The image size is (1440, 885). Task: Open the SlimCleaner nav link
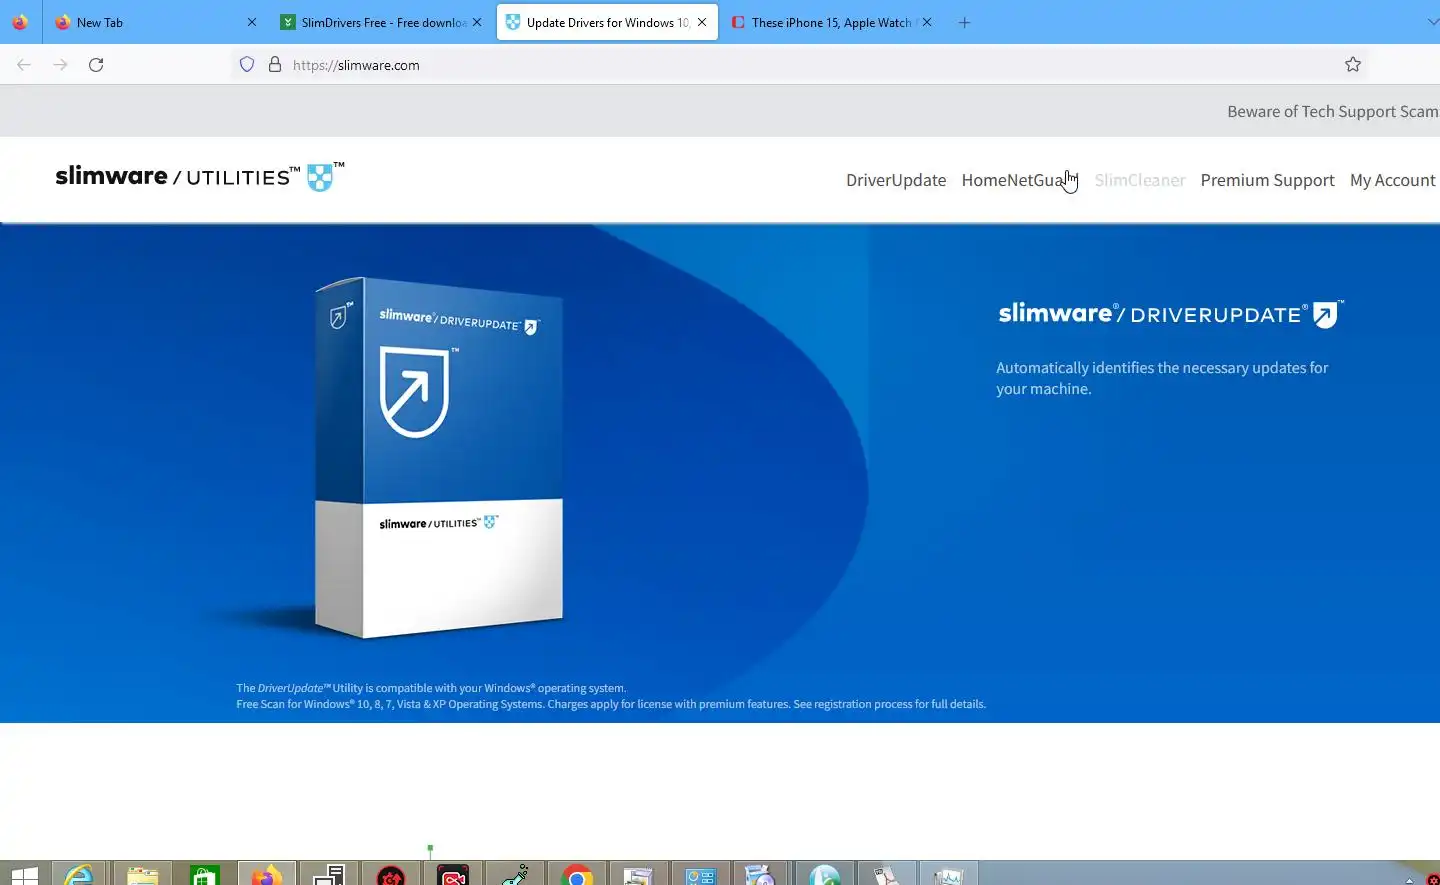point(1140,180)
